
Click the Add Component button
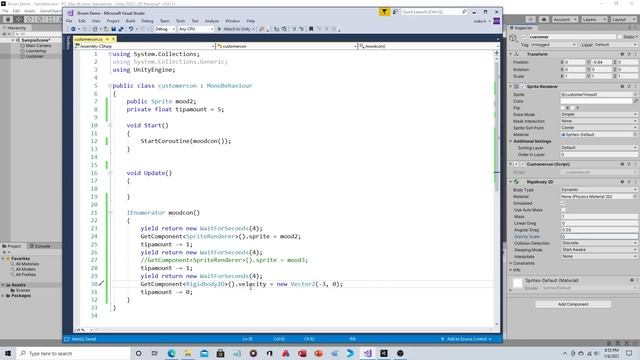pyautogui.click(x=573, y=304)
